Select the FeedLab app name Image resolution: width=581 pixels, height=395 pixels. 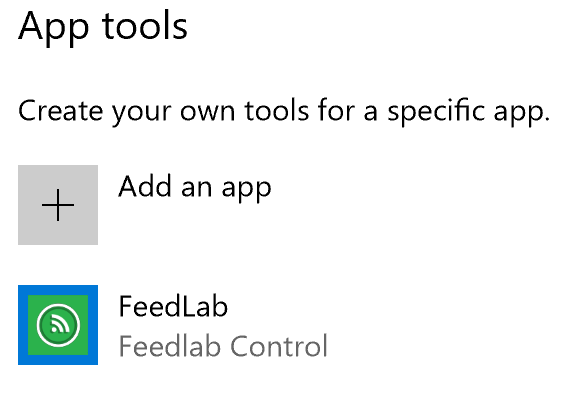point(173,307)
